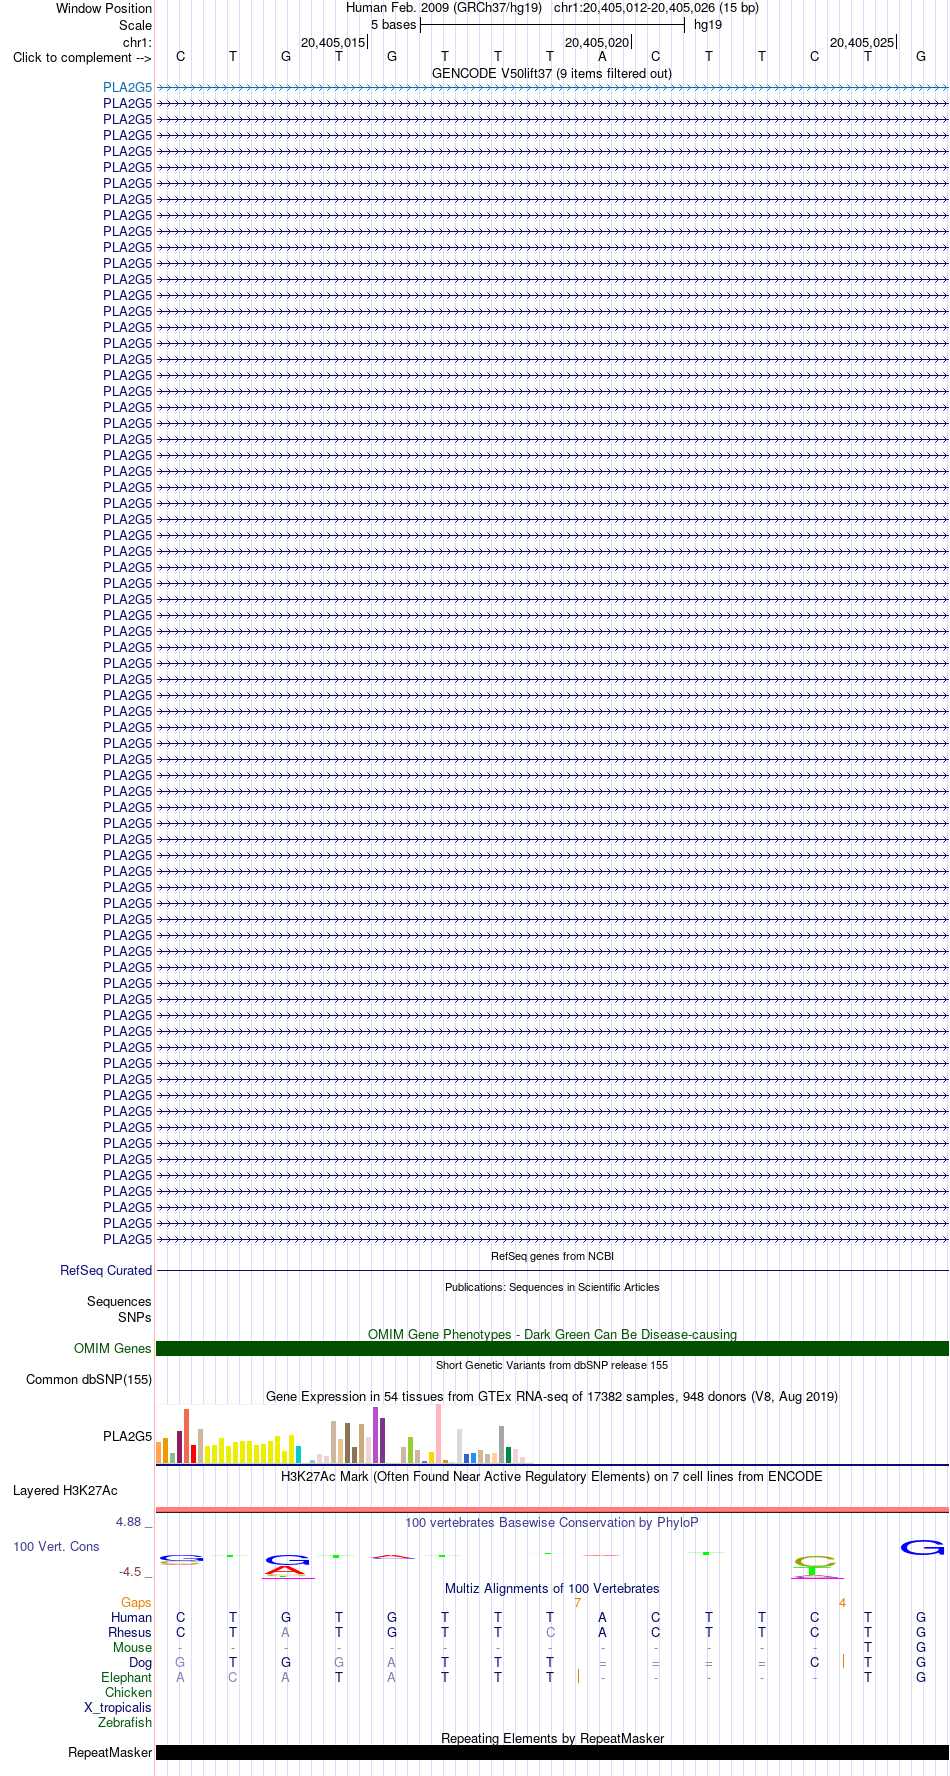Click the chr1:20,405,012-20,405,026 position text

click(656, 8)
